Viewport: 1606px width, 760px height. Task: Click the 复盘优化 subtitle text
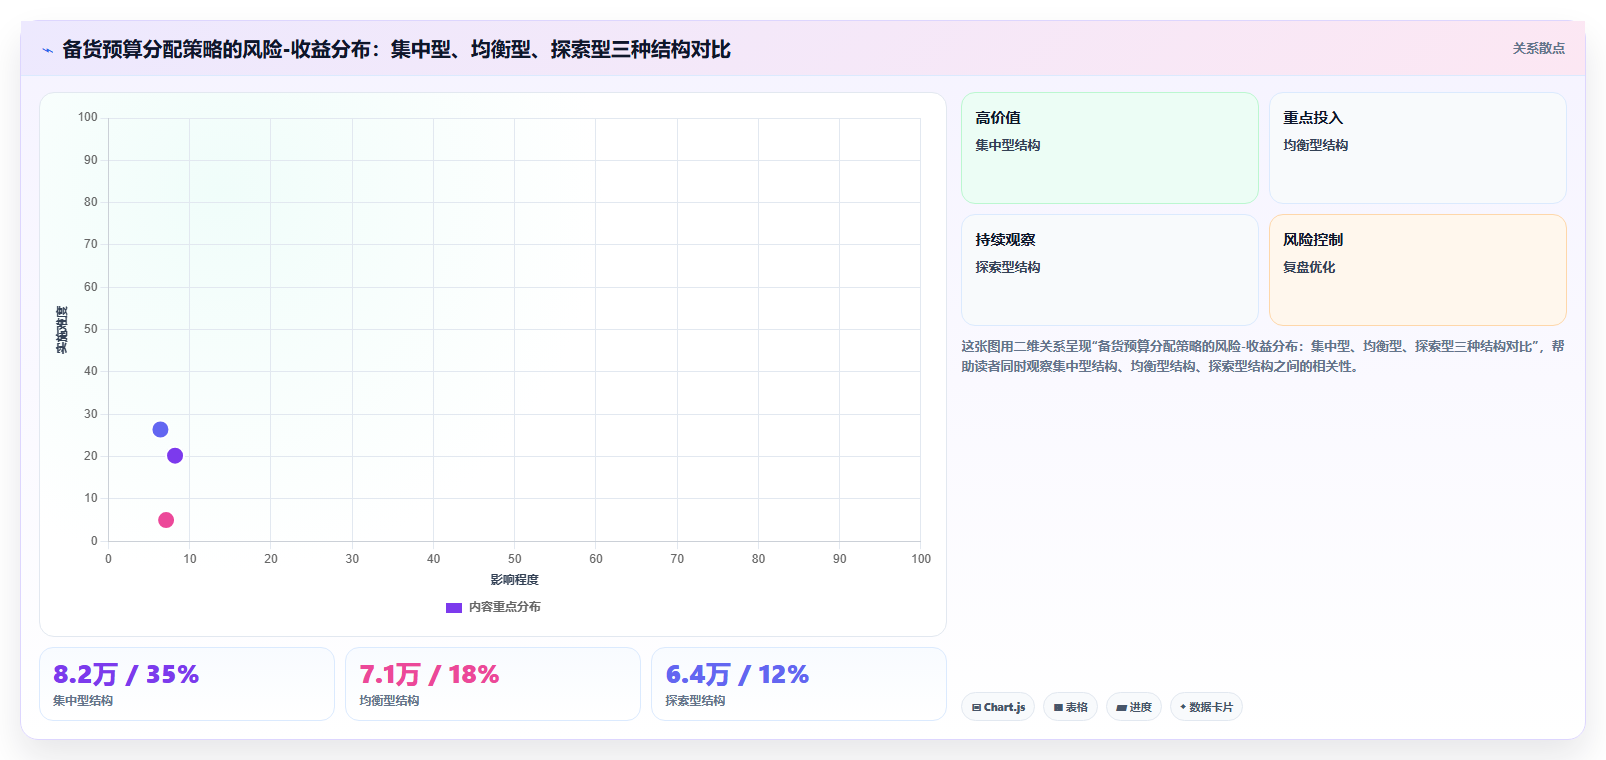[1309, 267]
